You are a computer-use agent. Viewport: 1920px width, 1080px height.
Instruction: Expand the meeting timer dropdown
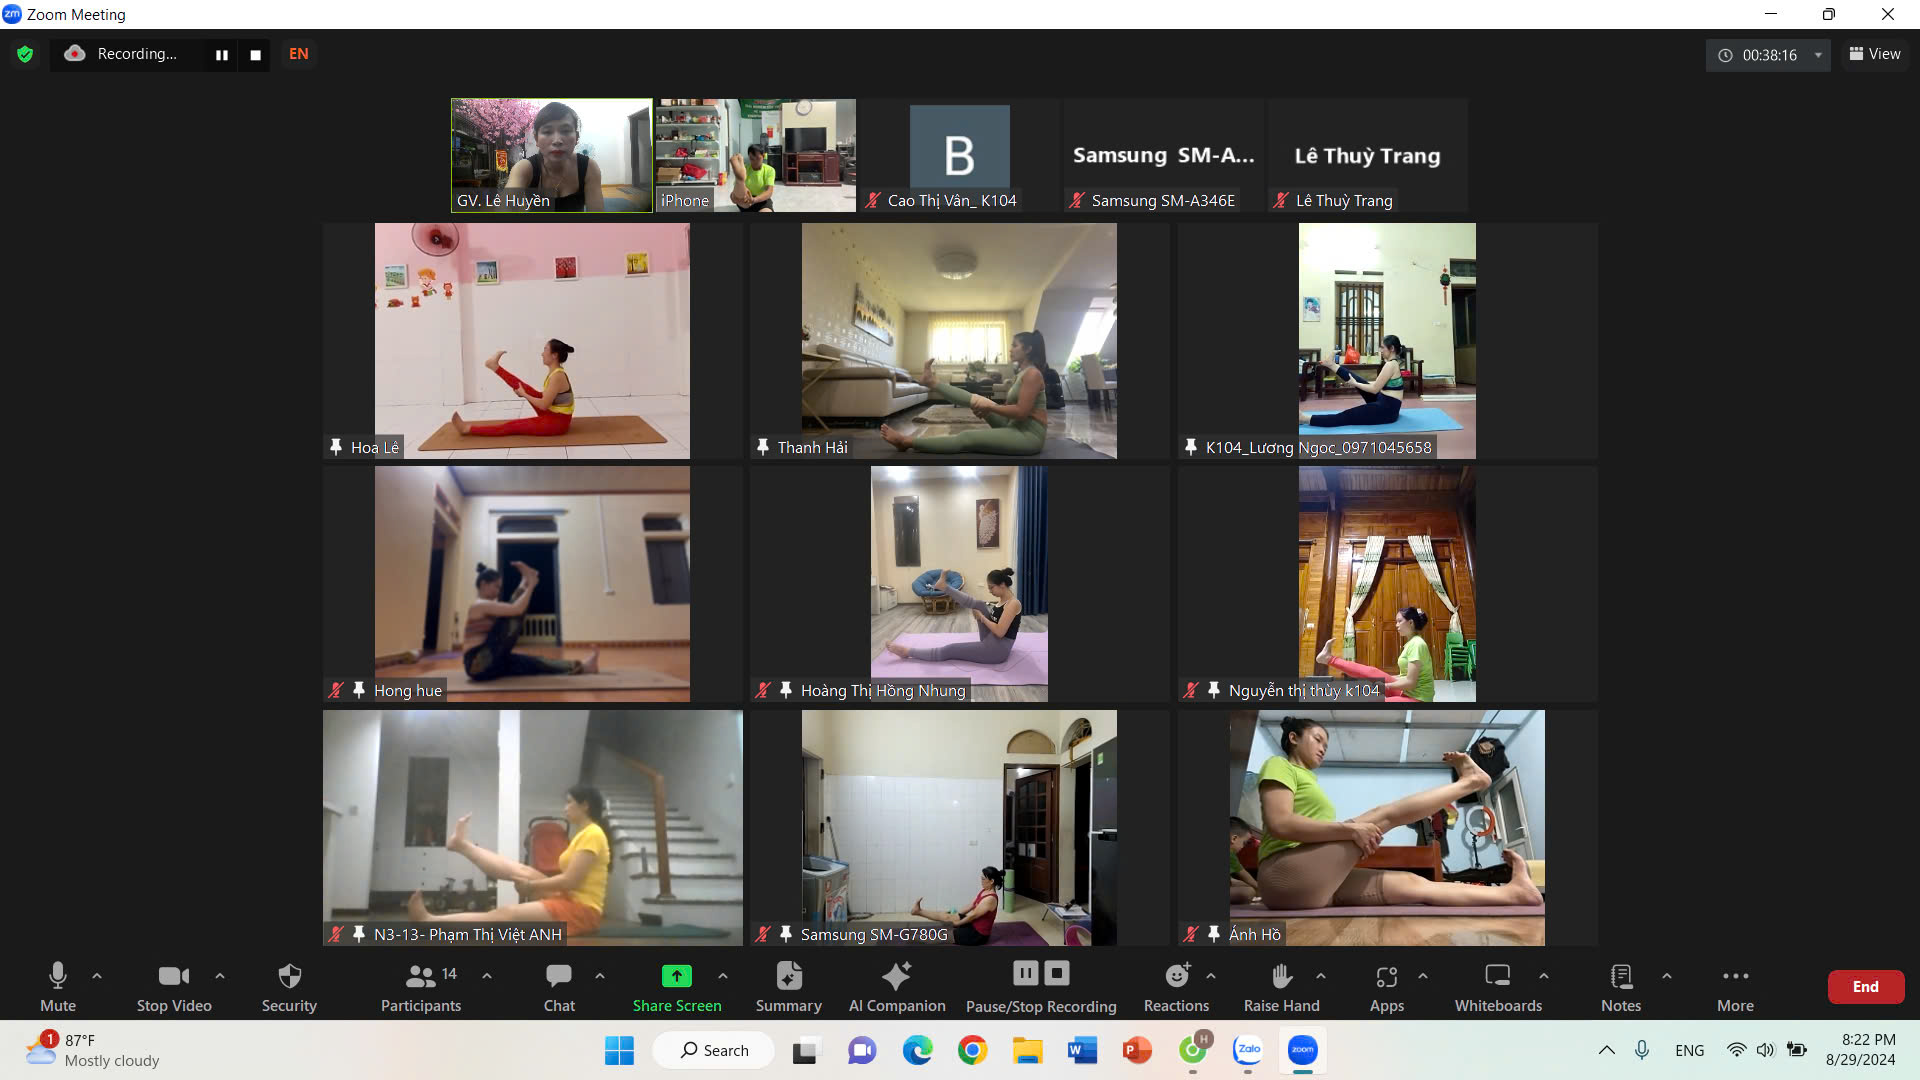pos(1820,55)
